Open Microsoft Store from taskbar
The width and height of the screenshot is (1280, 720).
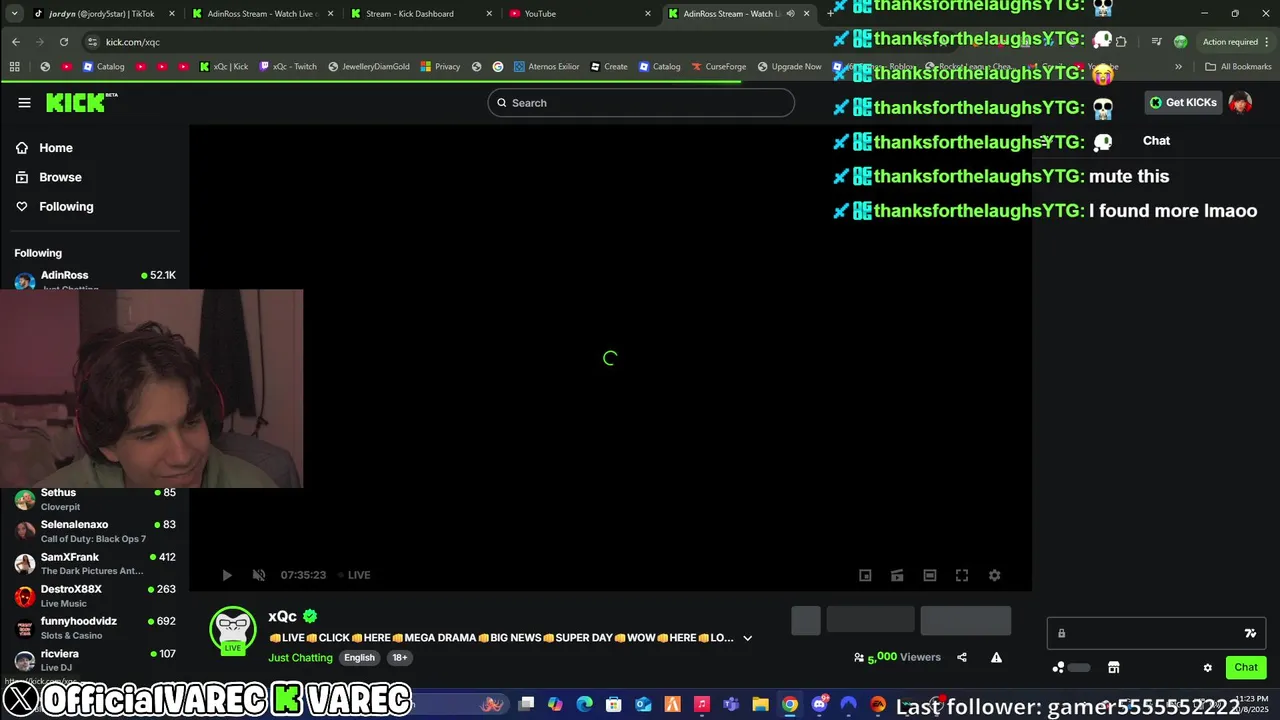tap(614, 704)
